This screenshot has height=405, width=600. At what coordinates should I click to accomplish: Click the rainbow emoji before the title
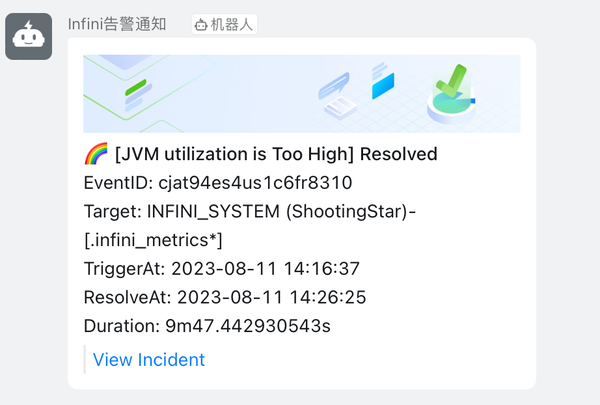(x=96, y=155)
